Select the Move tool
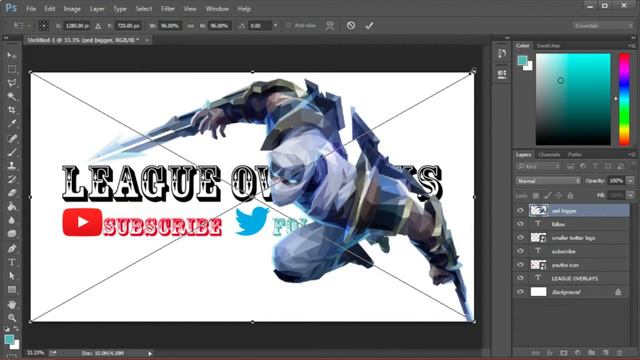640x360 pixels. click(x=12, y=55)
